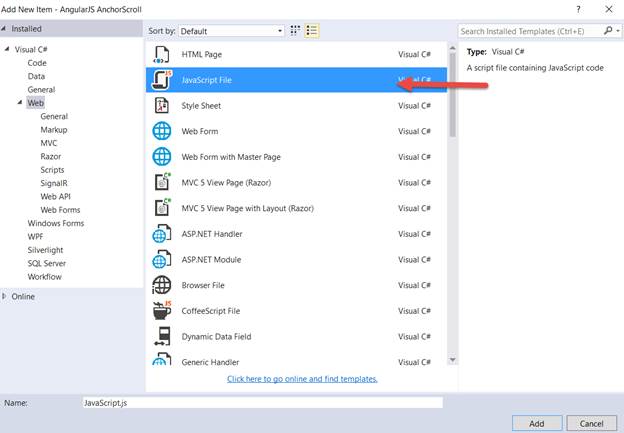The width and height of the screenshot is (624, 433).
Task: Collapse the Installed section
Action: point(4,29)
